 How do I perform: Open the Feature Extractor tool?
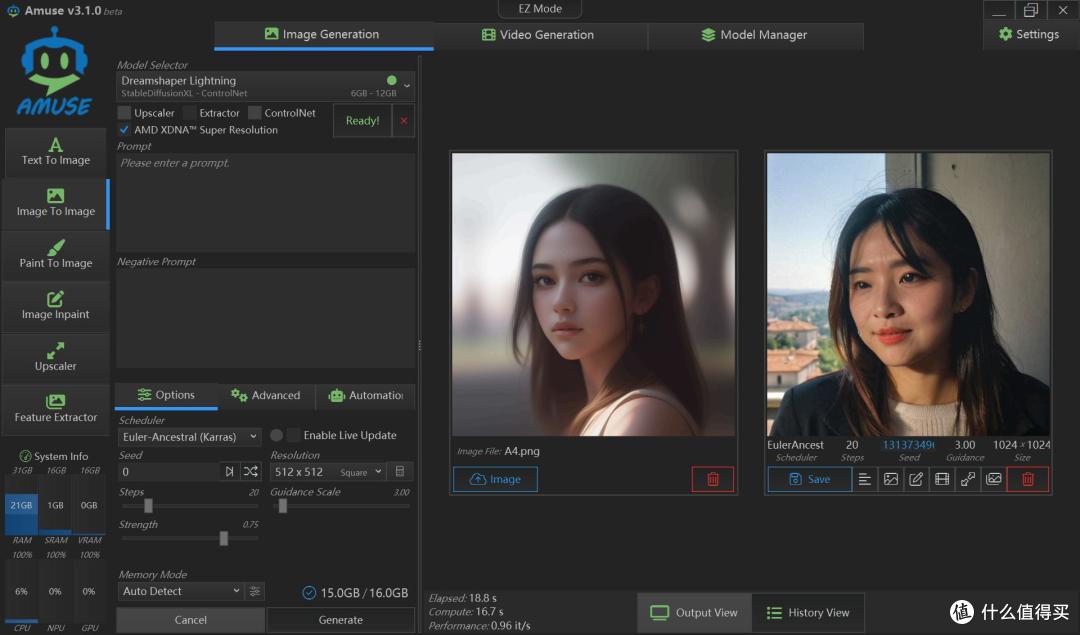tap(56, 409)
